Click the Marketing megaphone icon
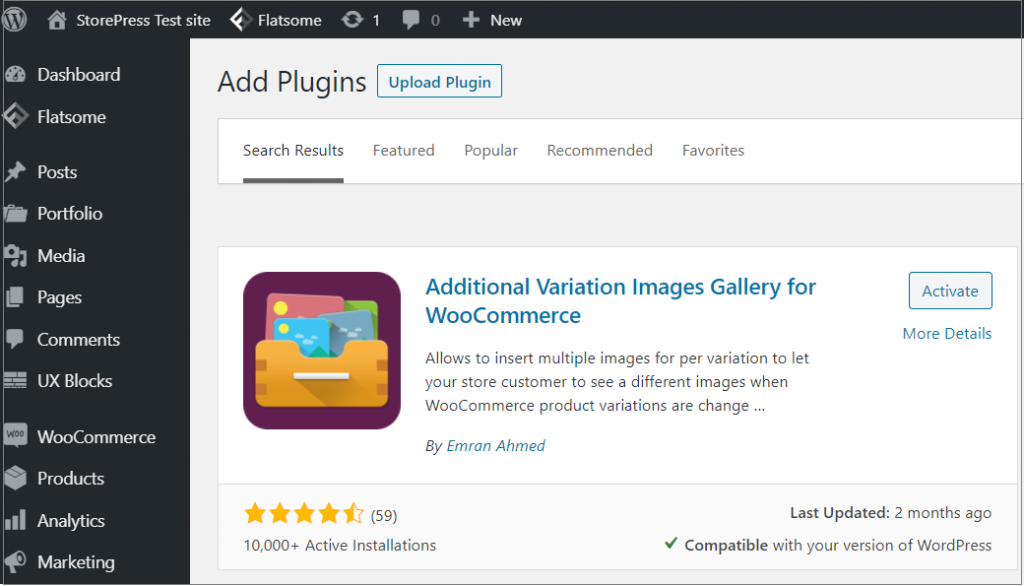The image size is (1024, 586). (16, 562)
